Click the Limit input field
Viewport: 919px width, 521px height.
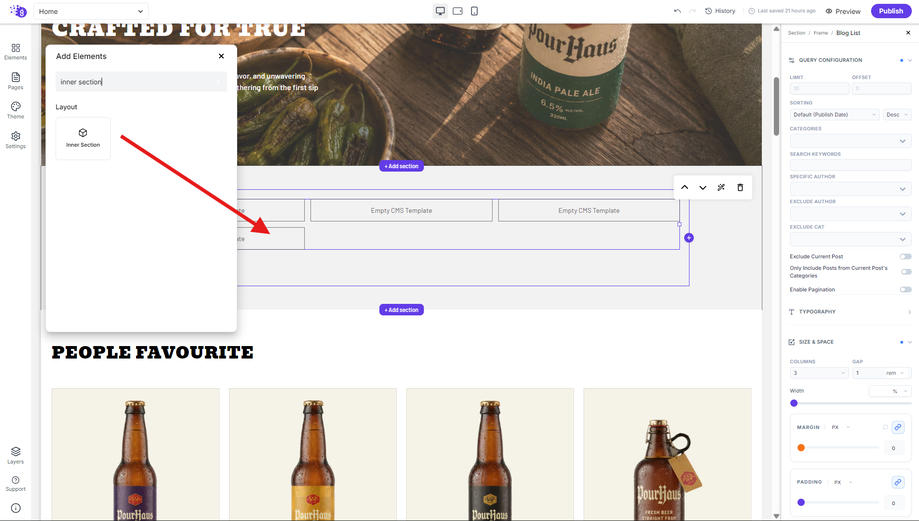coord(819,88)
